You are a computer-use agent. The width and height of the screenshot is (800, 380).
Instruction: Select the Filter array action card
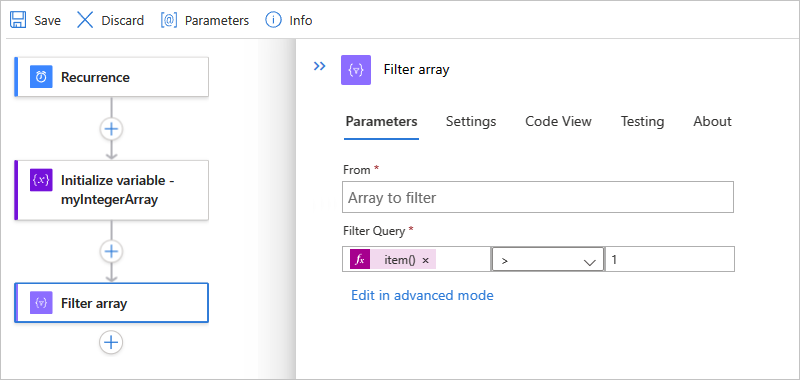[112, 302]
